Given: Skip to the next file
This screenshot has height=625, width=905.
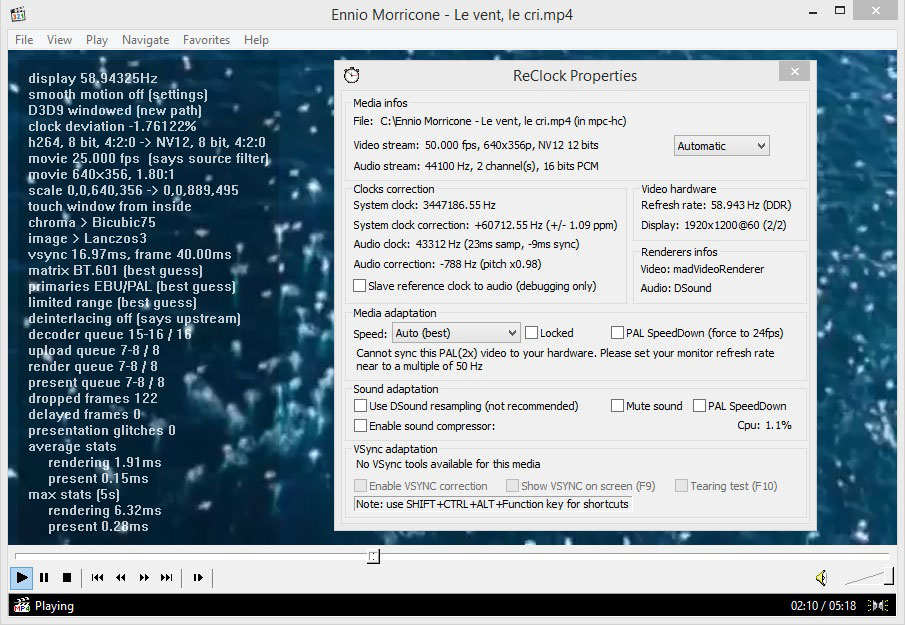Looking at the screenshot, I should click(167, 577).
